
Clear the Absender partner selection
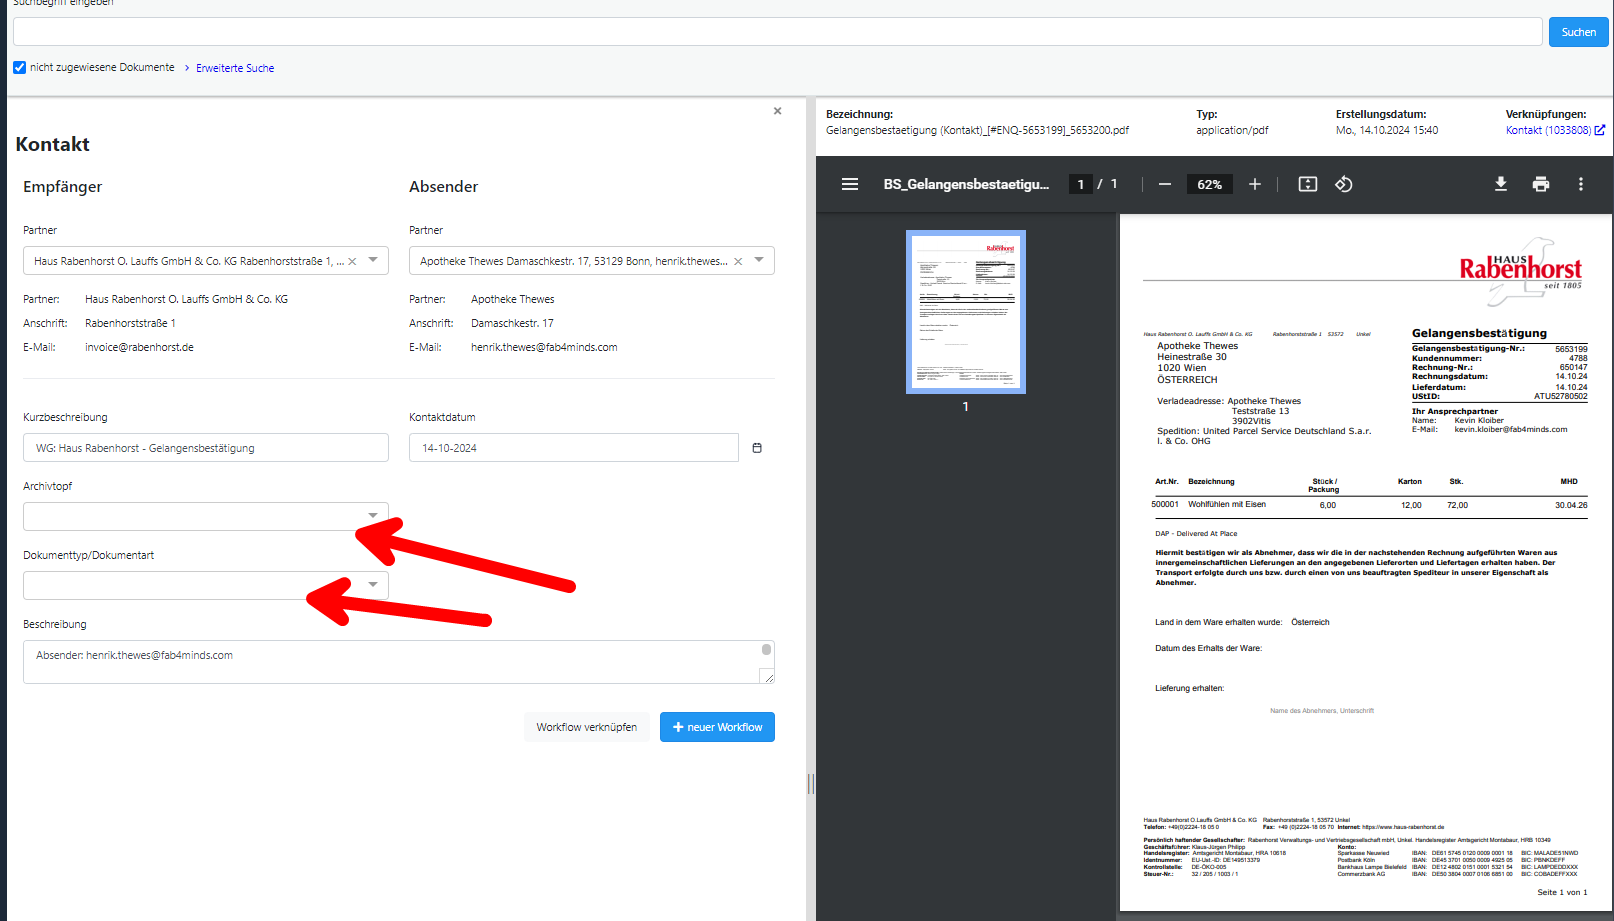coord(738,261)
